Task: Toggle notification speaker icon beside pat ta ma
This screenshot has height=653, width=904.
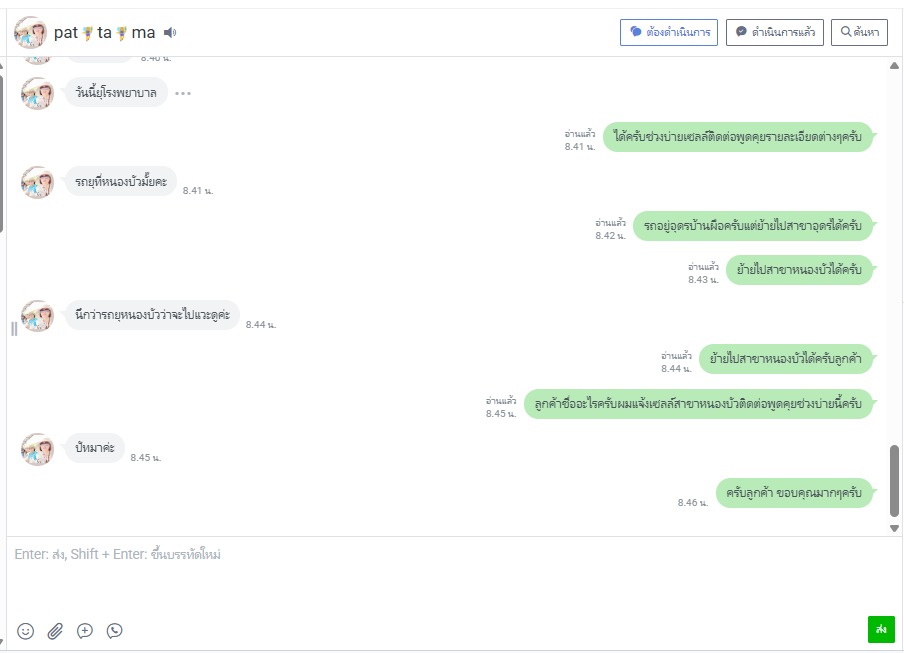Action: [x=170, y=33]
